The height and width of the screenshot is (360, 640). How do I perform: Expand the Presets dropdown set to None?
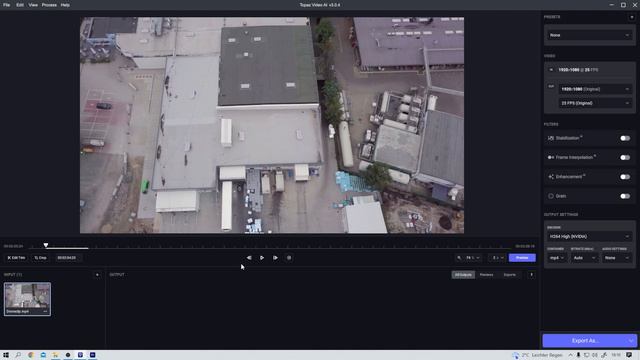(589, 35)
